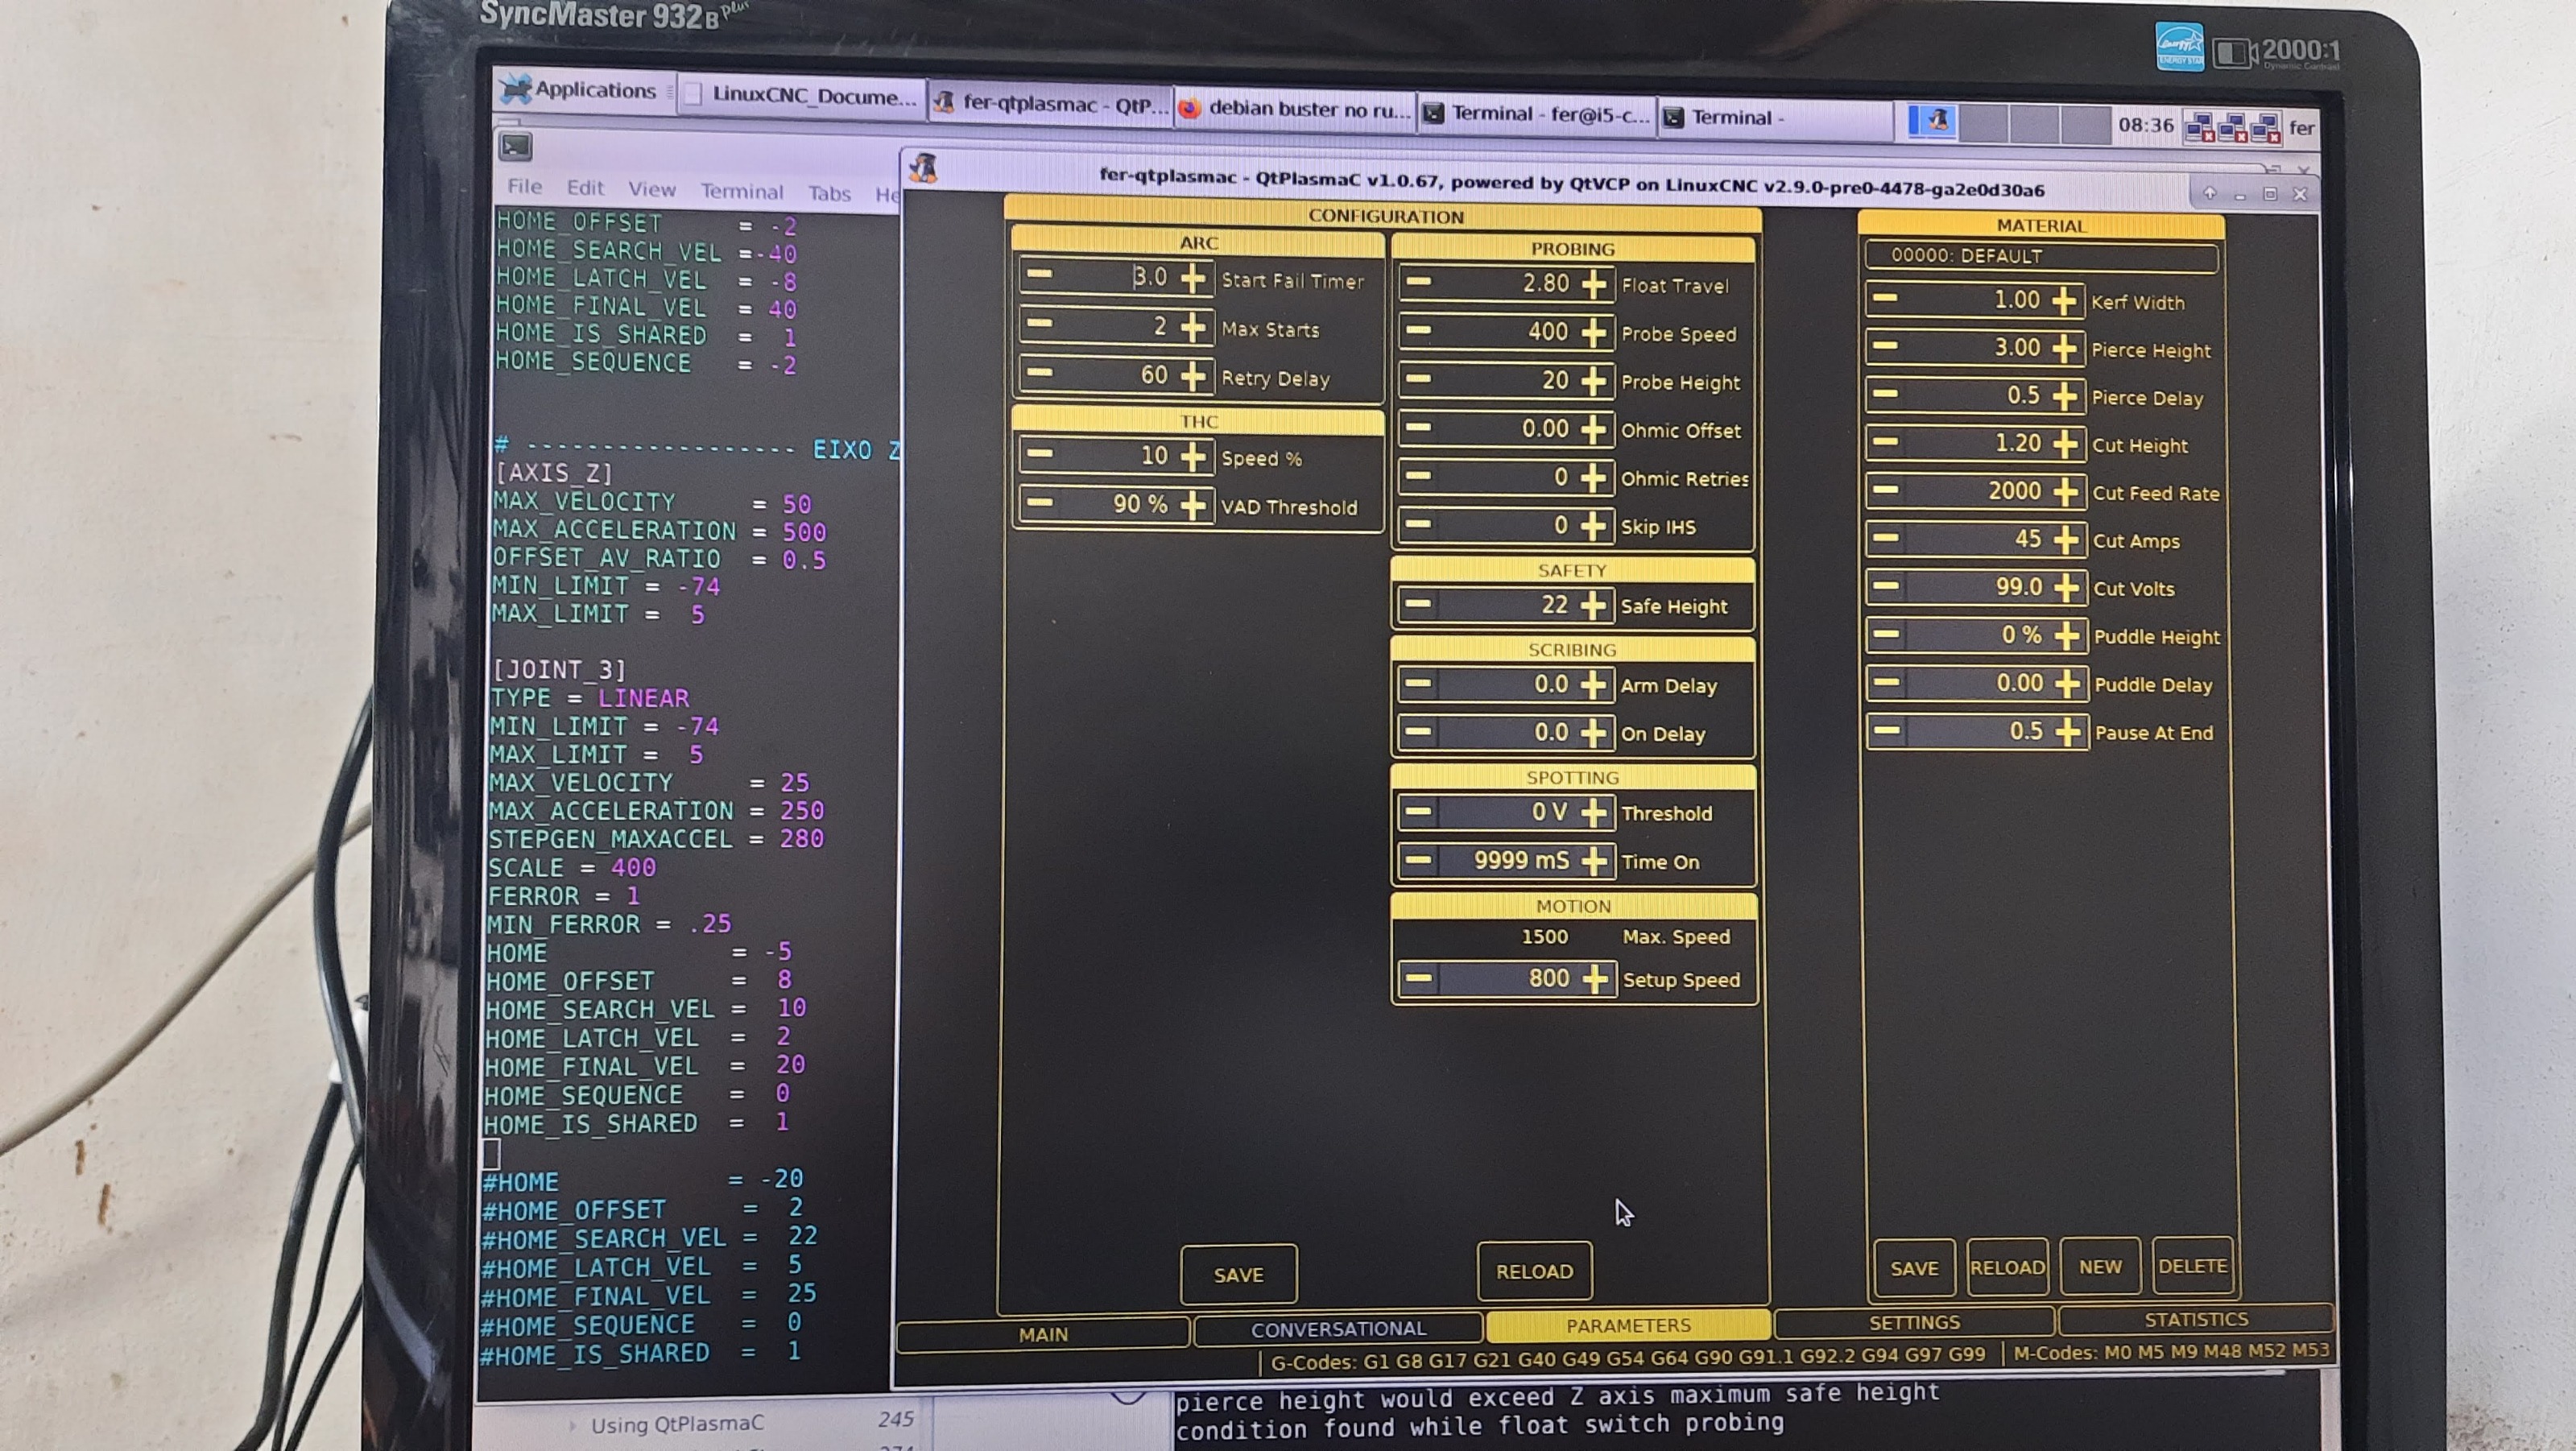Switch to Terminal - fer@i5 taskbar window
Image resolution: width=2576 pixels, height=1451 pixels.
(1537, 114)
